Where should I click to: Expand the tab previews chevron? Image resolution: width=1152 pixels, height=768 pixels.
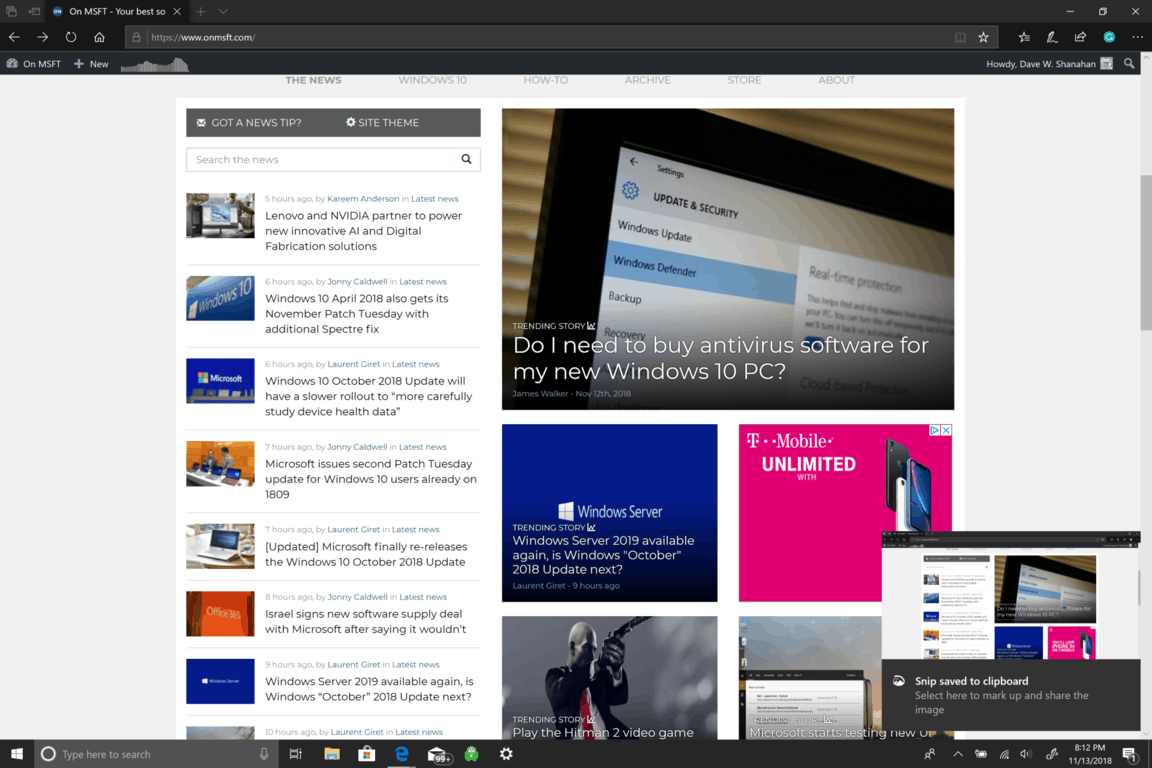point(223,11)
